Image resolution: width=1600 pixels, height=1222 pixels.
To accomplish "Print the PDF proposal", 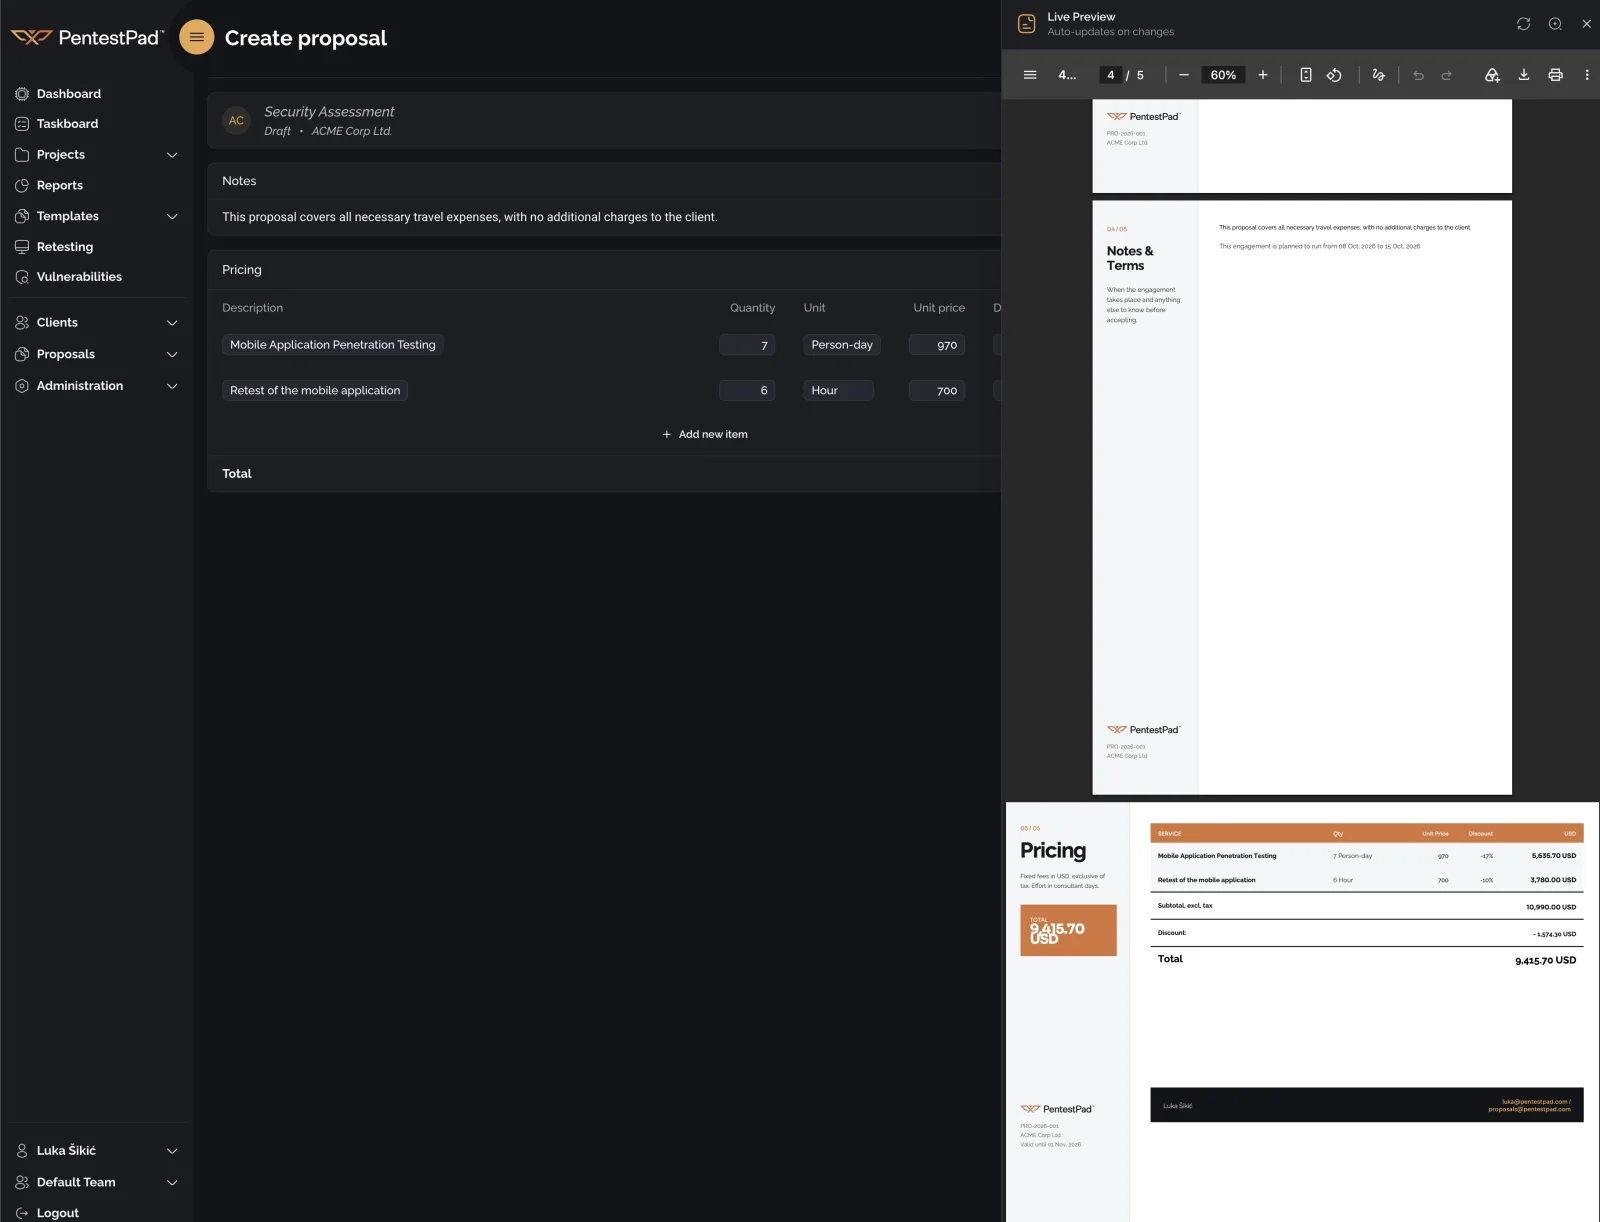I will tap(1555, 75).
